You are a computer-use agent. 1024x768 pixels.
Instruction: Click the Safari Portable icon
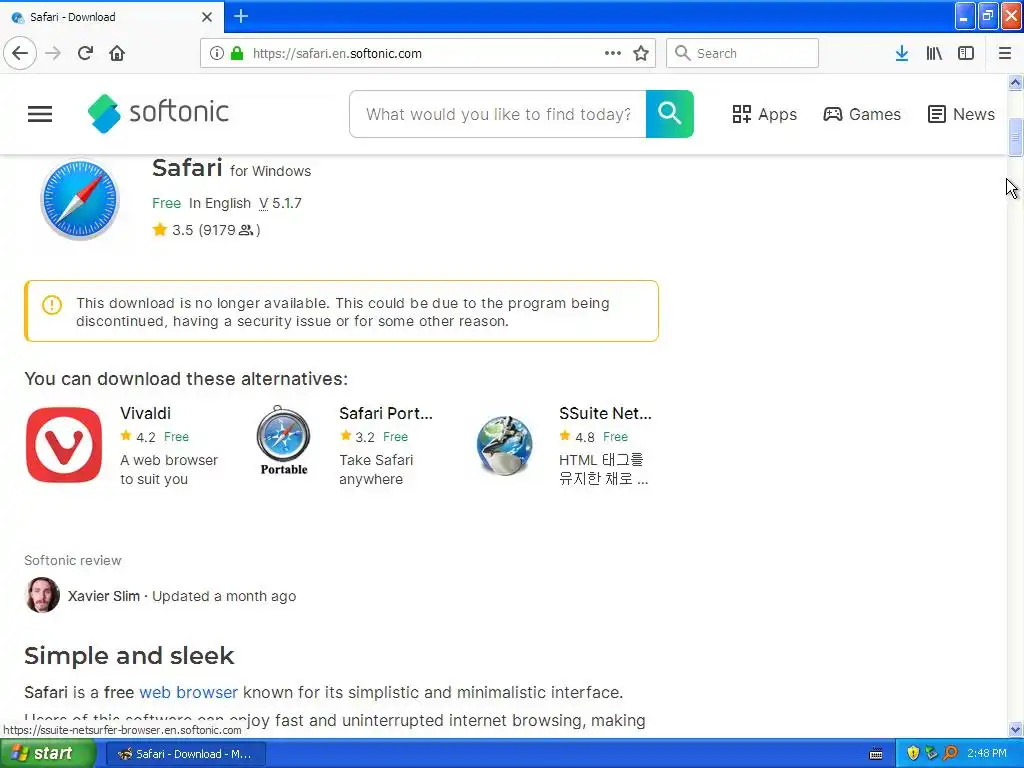(283, 440)
